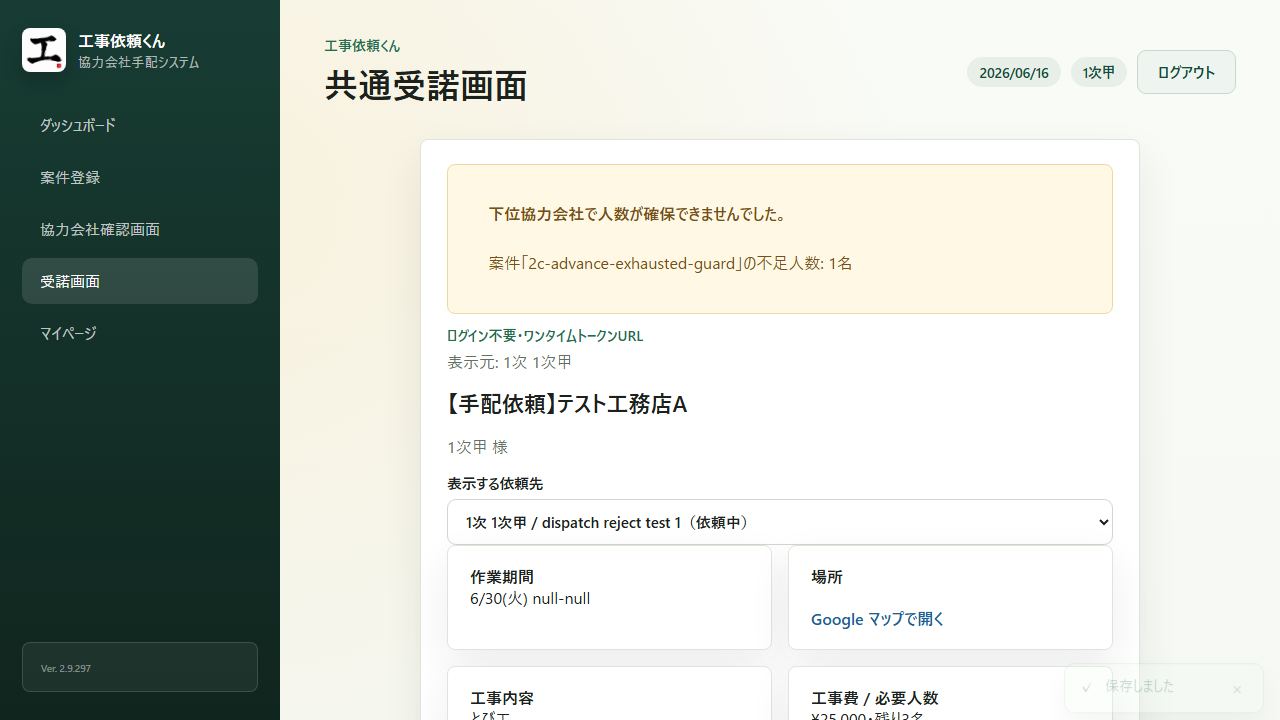1280x720 pixels.
Task: Select 受諾画面 in the sidebar
Action: [140, 281]
